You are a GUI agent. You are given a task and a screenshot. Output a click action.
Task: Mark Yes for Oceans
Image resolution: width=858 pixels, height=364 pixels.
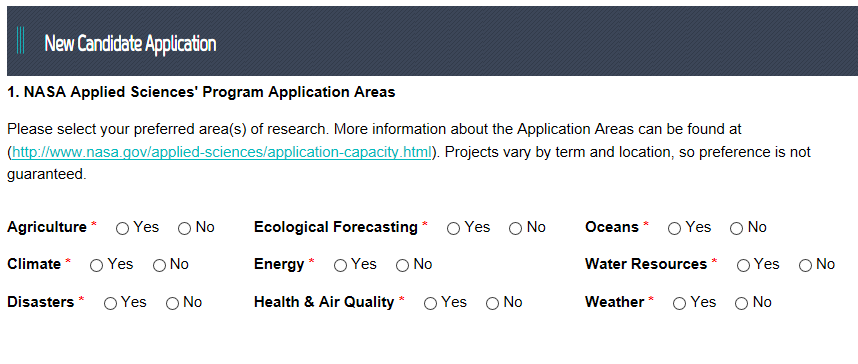pos(674,229)
